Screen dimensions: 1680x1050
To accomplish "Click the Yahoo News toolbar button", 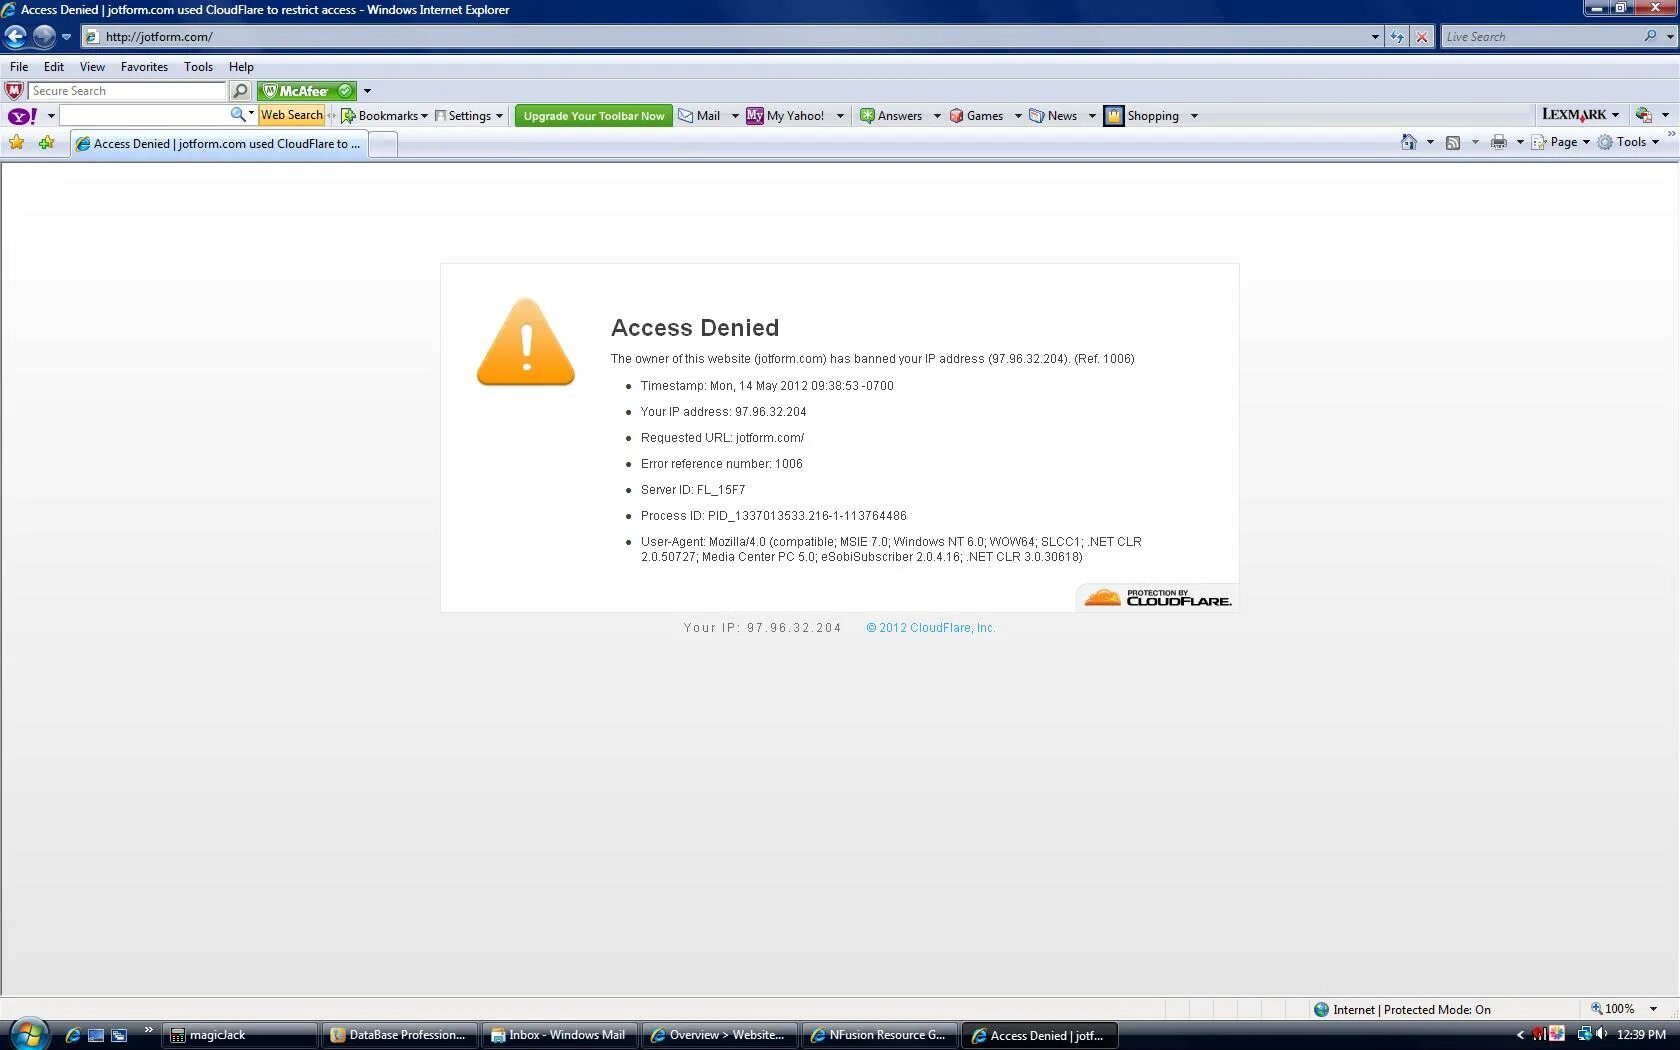I will (x=1053, y=116).
